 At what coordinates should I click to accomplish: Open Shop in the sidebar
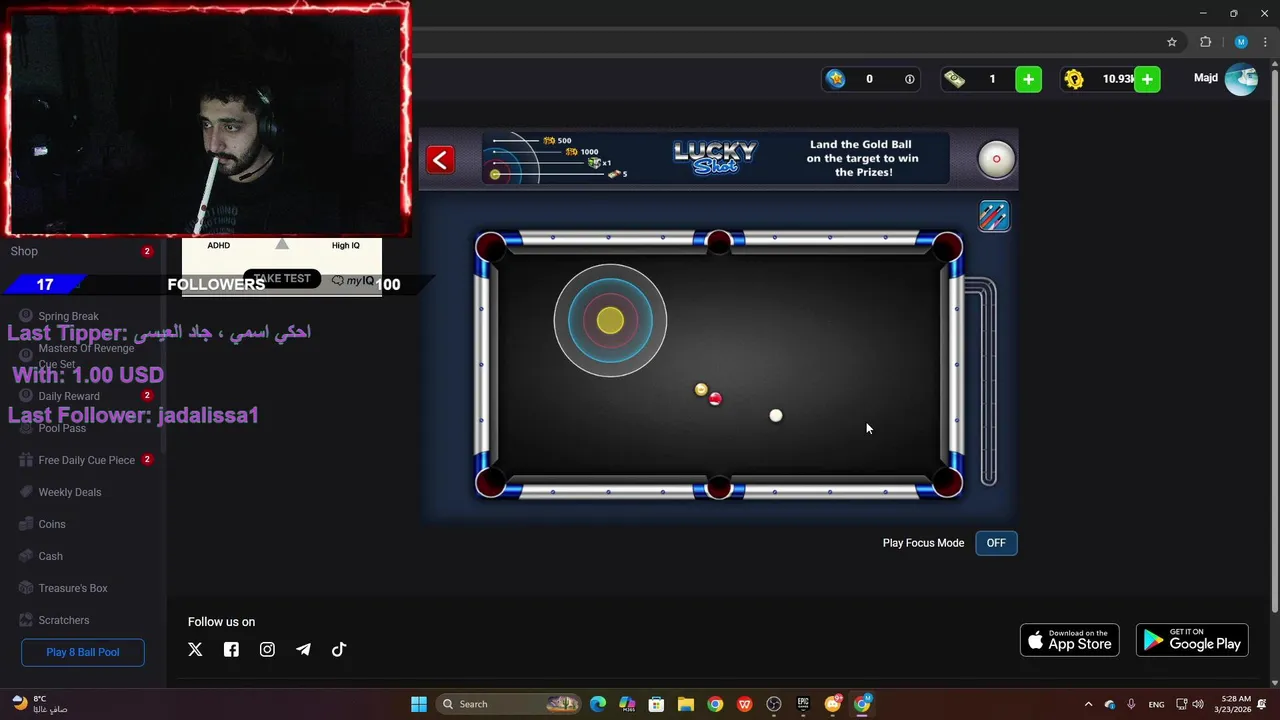(24, 251)
